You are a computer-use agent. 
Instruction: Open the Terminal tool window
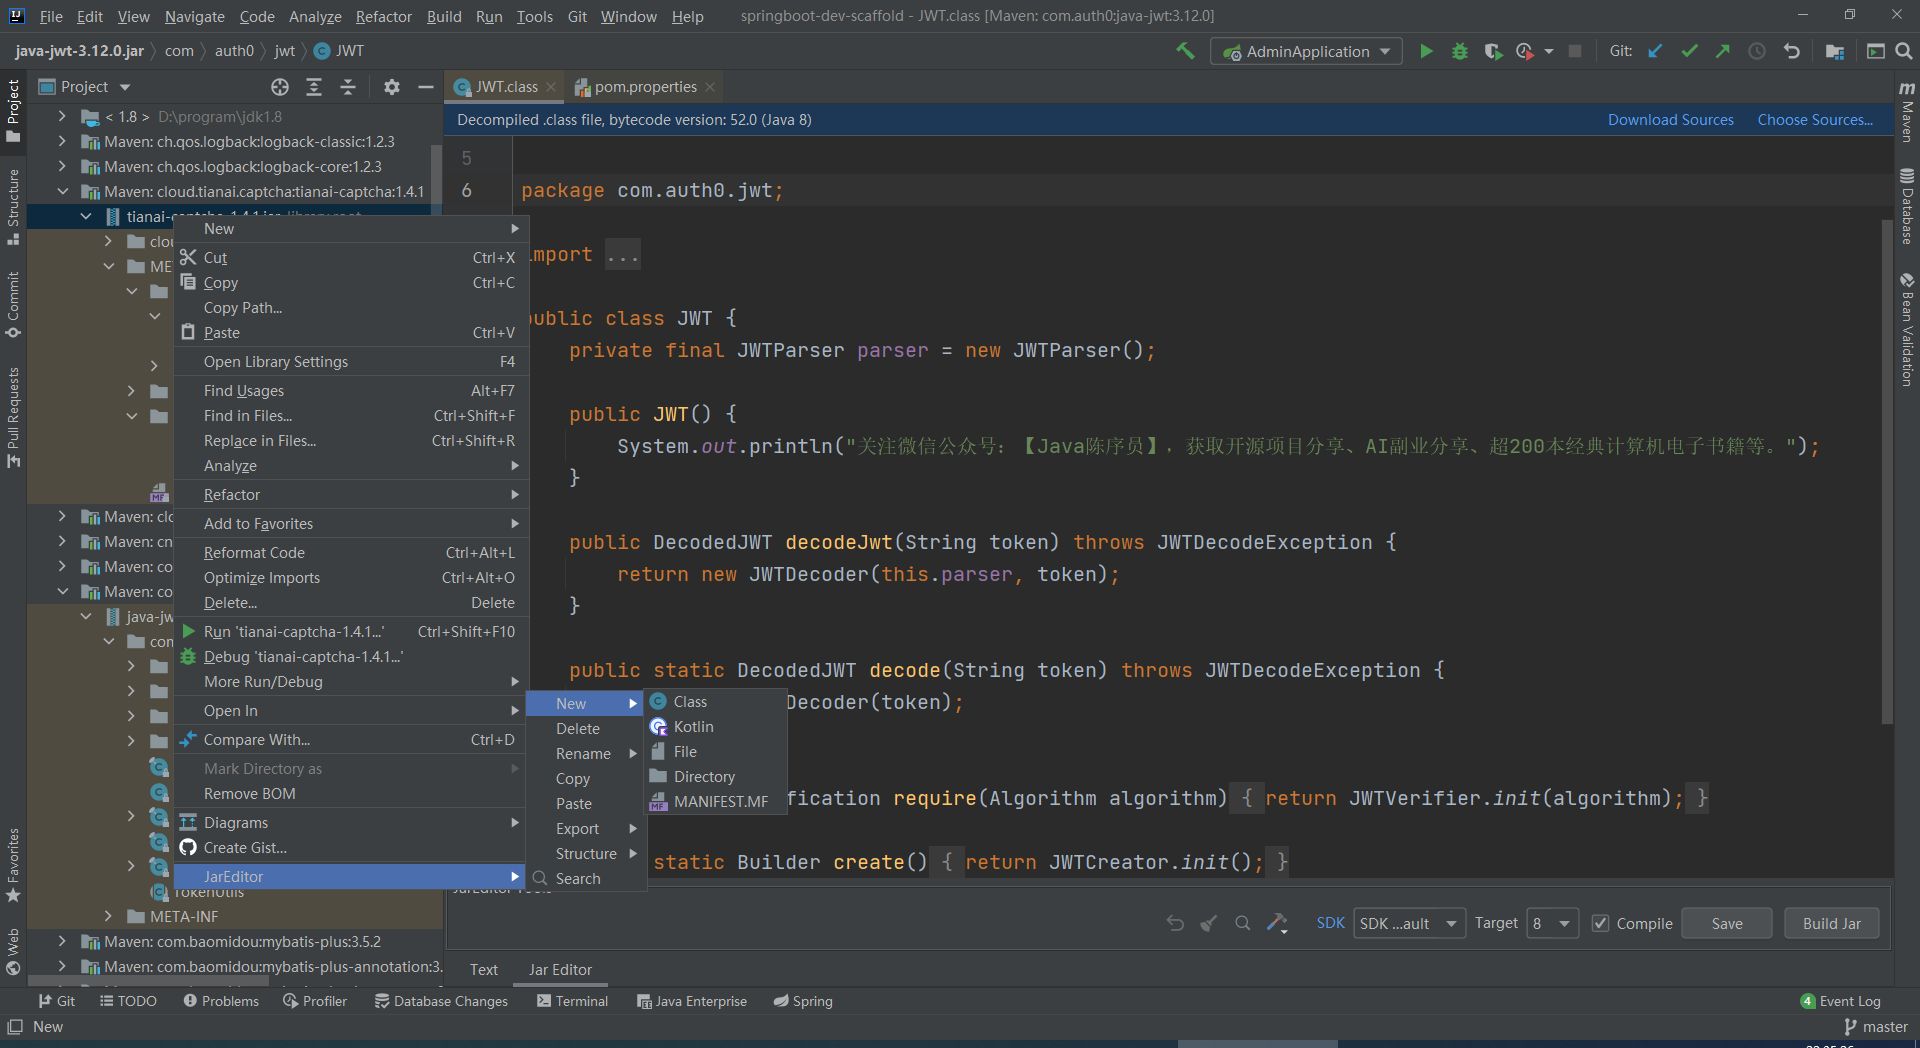[x=572, y=1001]
